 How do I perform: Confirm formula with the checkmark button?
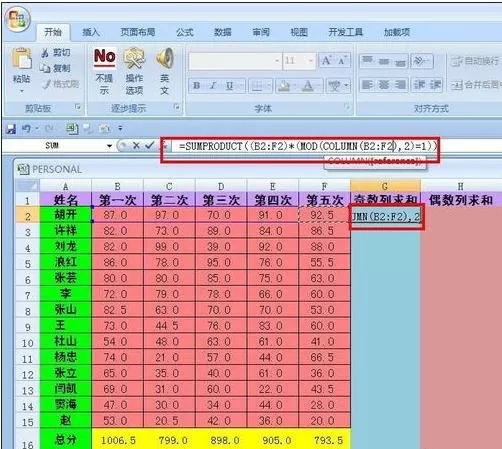click(x=149, y=145)
